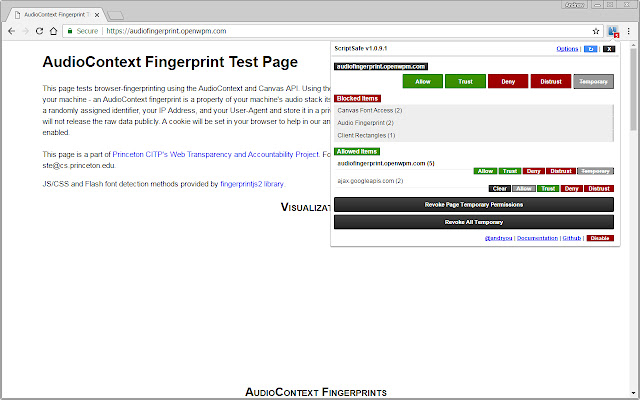Click Revoke All Temporary button
Image resolution: width=640 pixels, height=400 pixels.
coord(473,222)
